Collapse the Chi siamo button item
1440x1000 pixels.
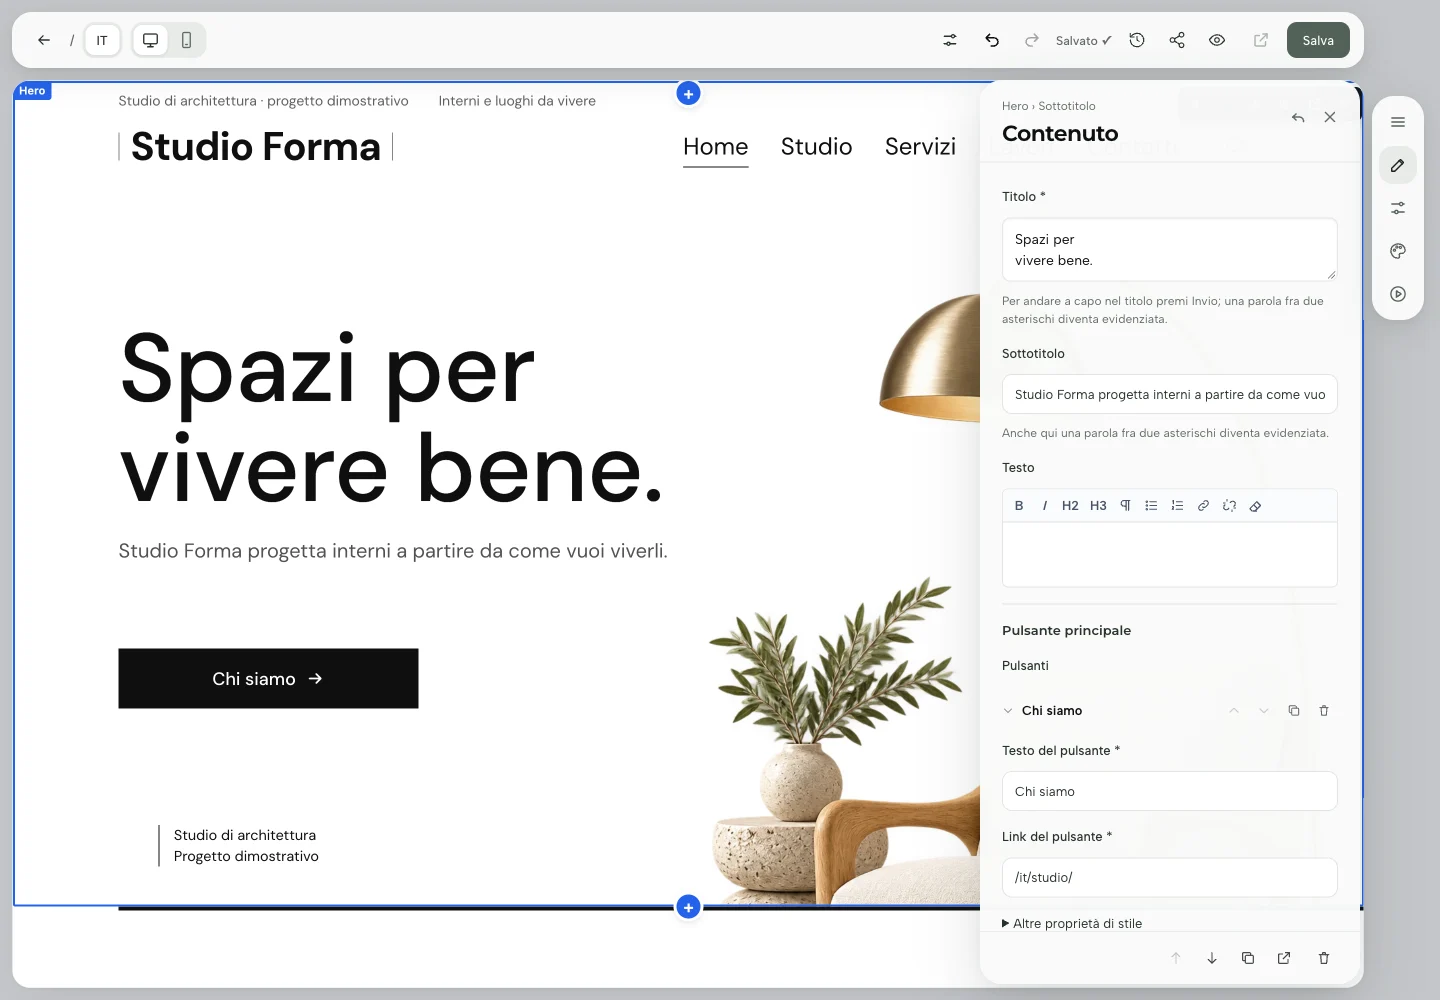point(1008,711)
